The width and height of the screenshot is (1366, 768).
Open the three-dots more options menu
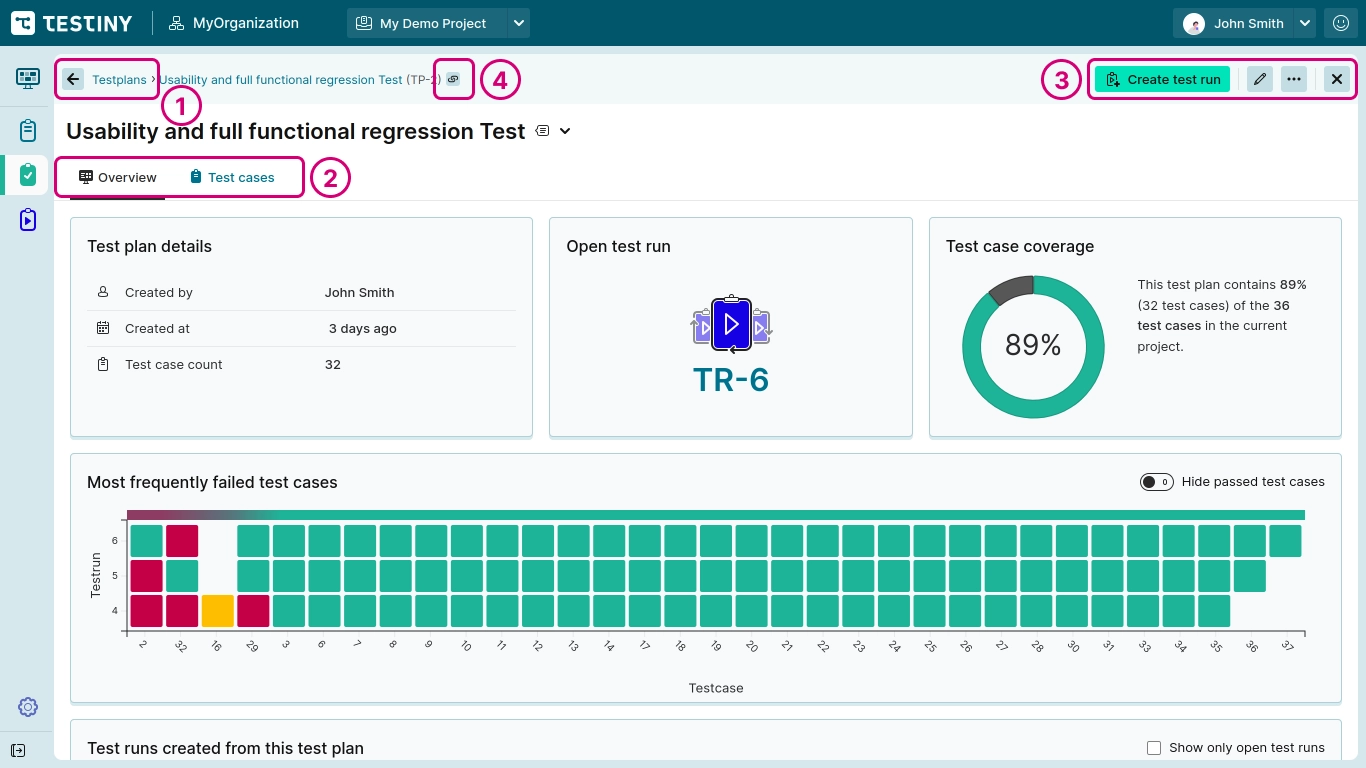point(1294,79)
